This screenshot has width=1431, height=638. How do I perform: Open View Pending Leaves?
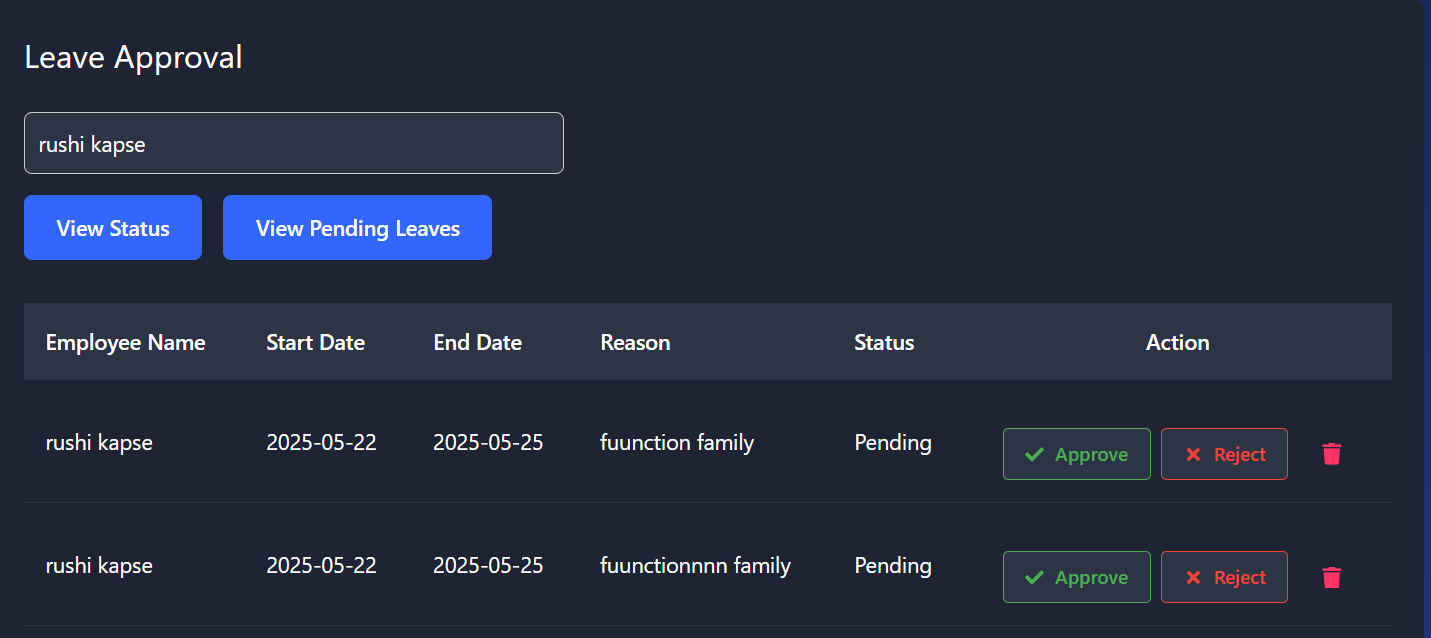357,228
